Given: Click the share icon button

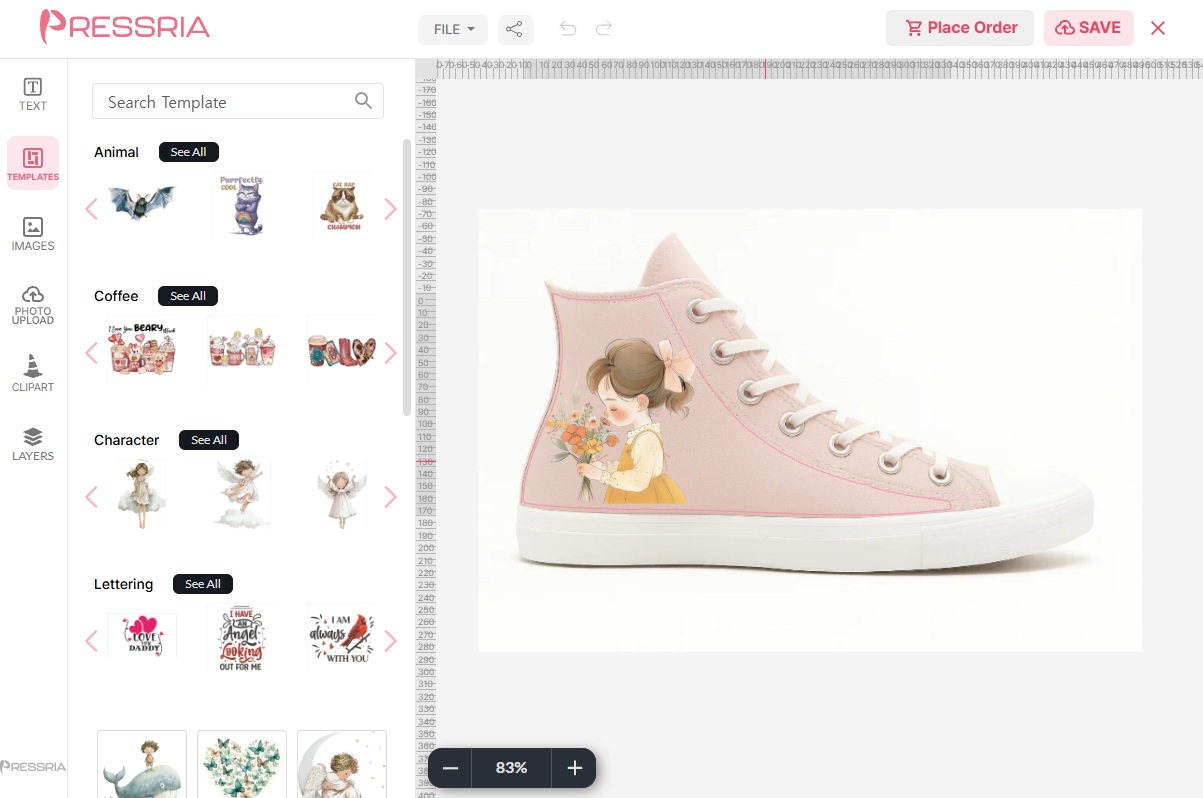Looking at the screenshot, I should [x=514, y=29].
